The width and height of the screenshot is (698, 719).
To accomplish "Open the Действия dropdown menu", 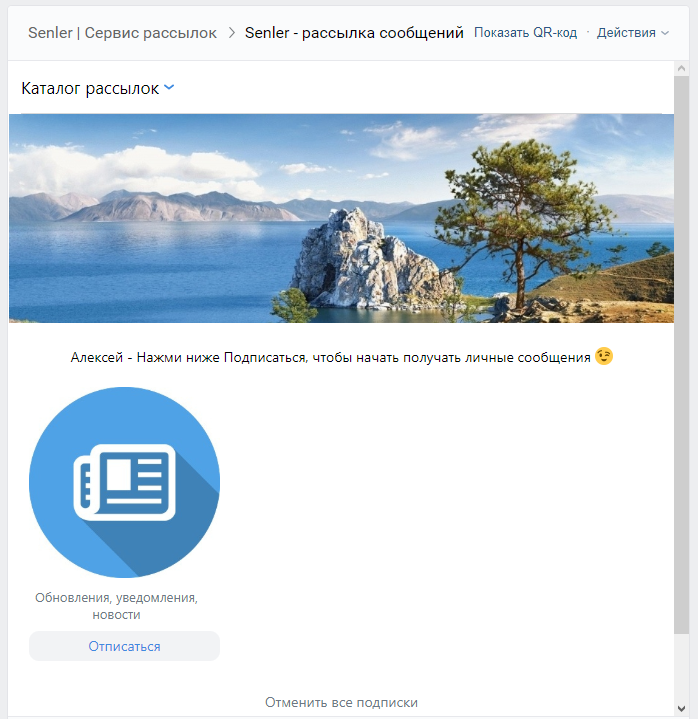I will [x=626, y=33].
